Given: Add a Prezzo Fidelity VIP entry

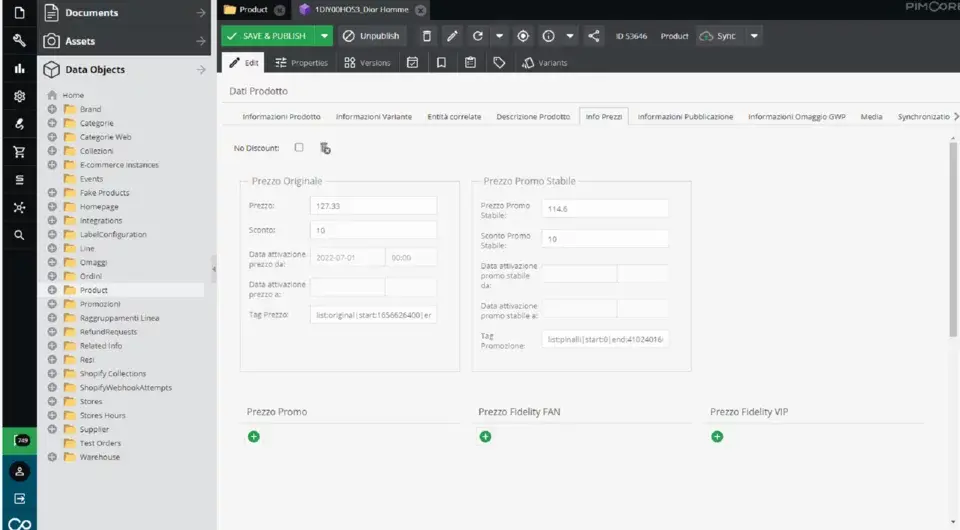Looking at the screenshot, I should (717, 436).
